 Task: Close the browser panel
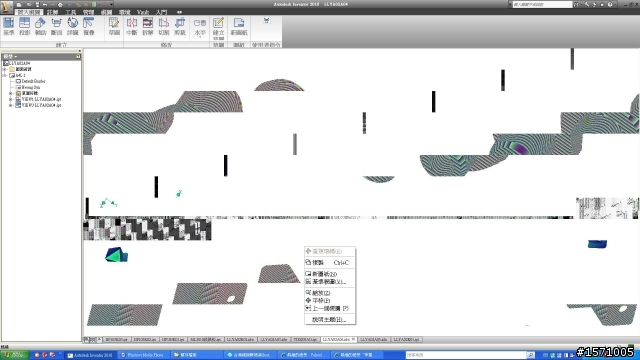pyautogui.click(x=80, y=51)
